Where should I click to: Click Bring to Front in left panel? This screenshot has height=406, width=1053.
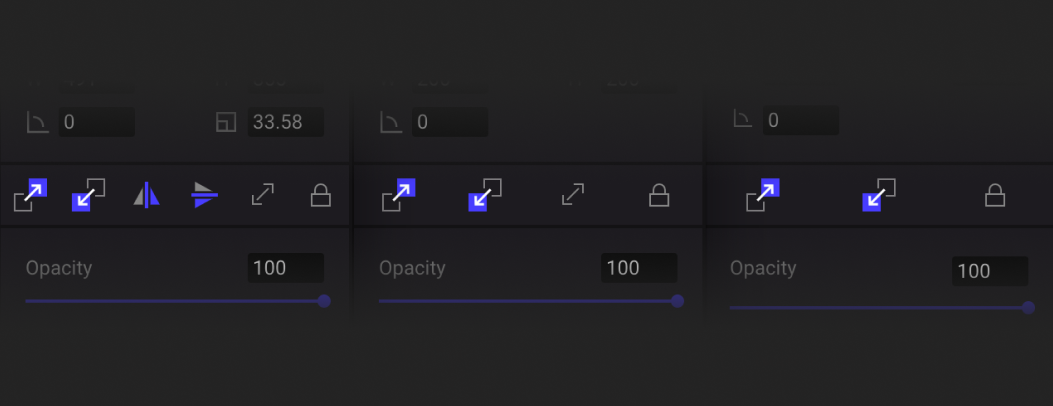click(x=30, y=195)
